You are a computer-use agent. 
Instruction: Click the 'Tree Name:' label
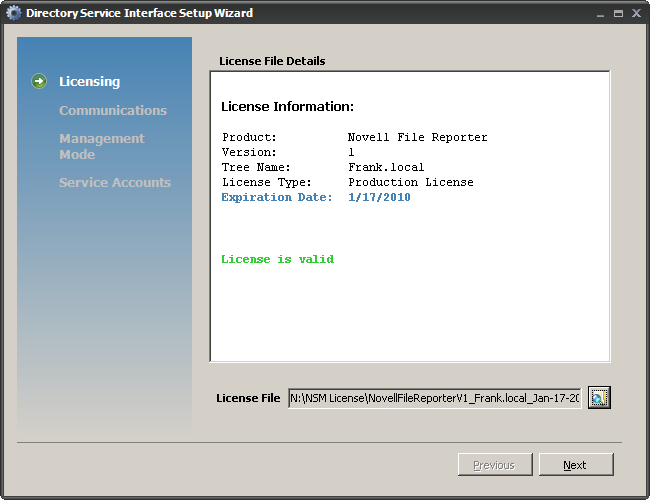tap(256, 167)
